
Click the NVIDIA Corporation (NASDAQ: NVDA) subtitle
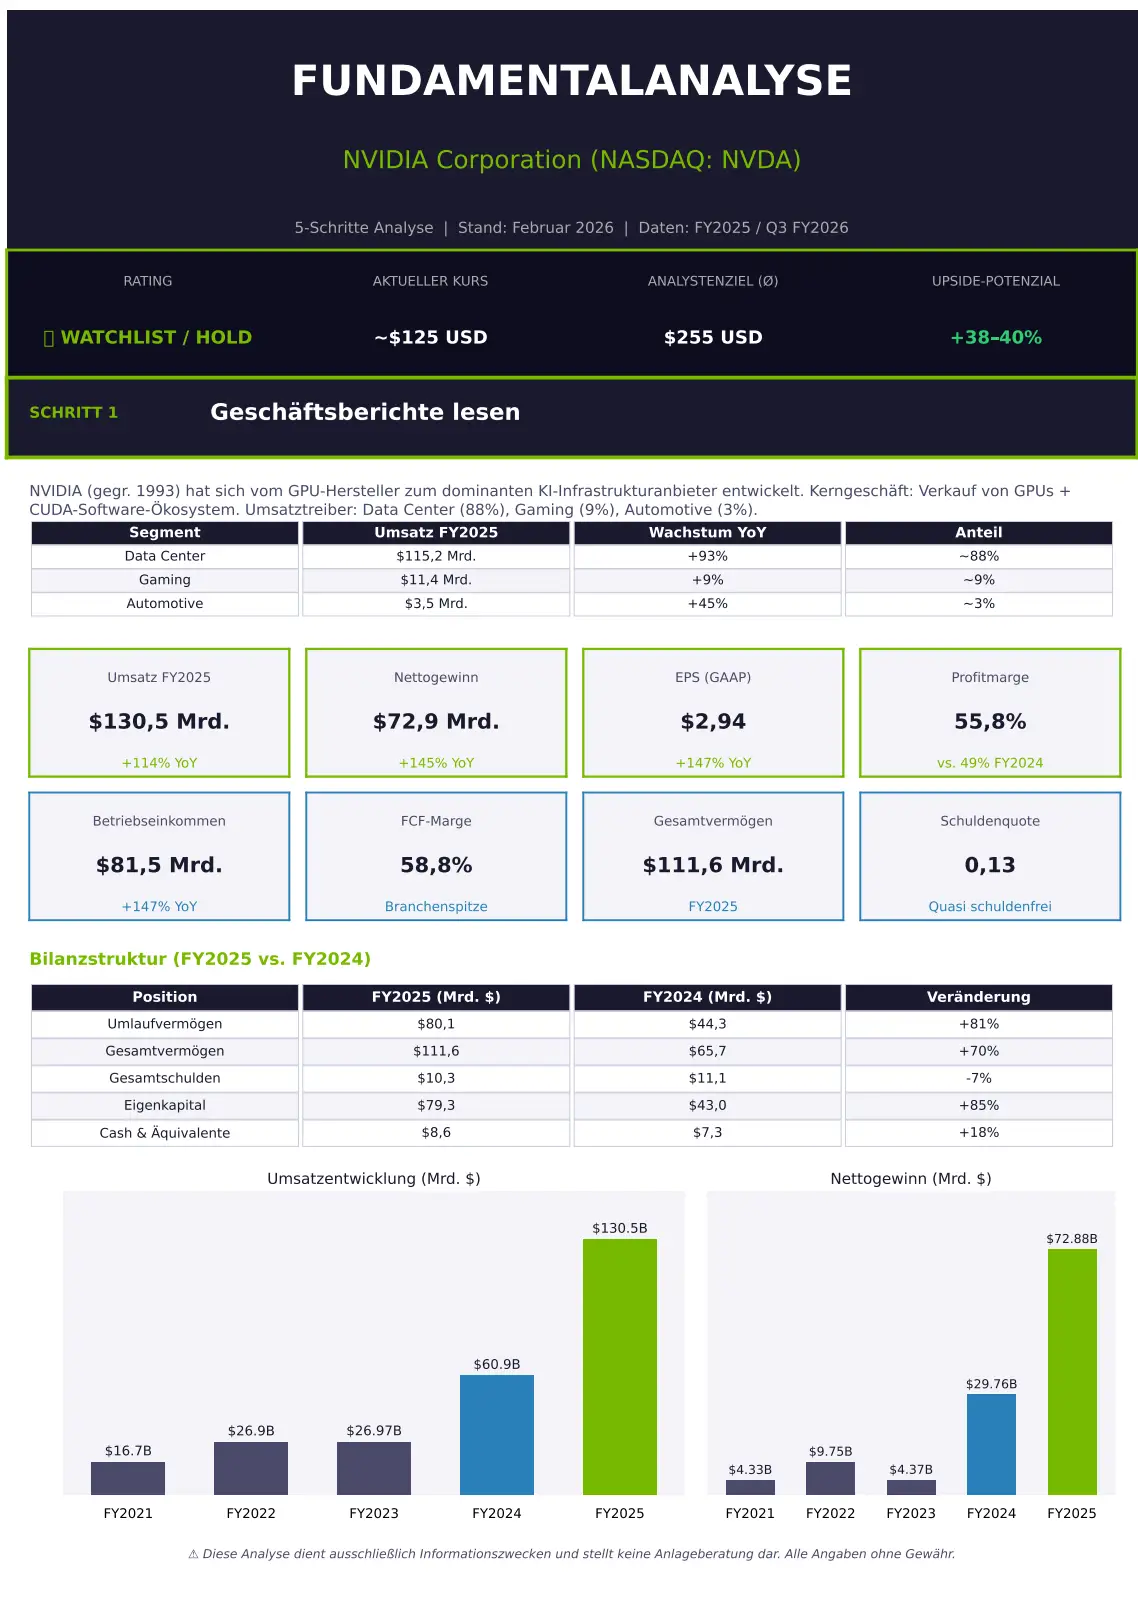click(x=571, y=160)
